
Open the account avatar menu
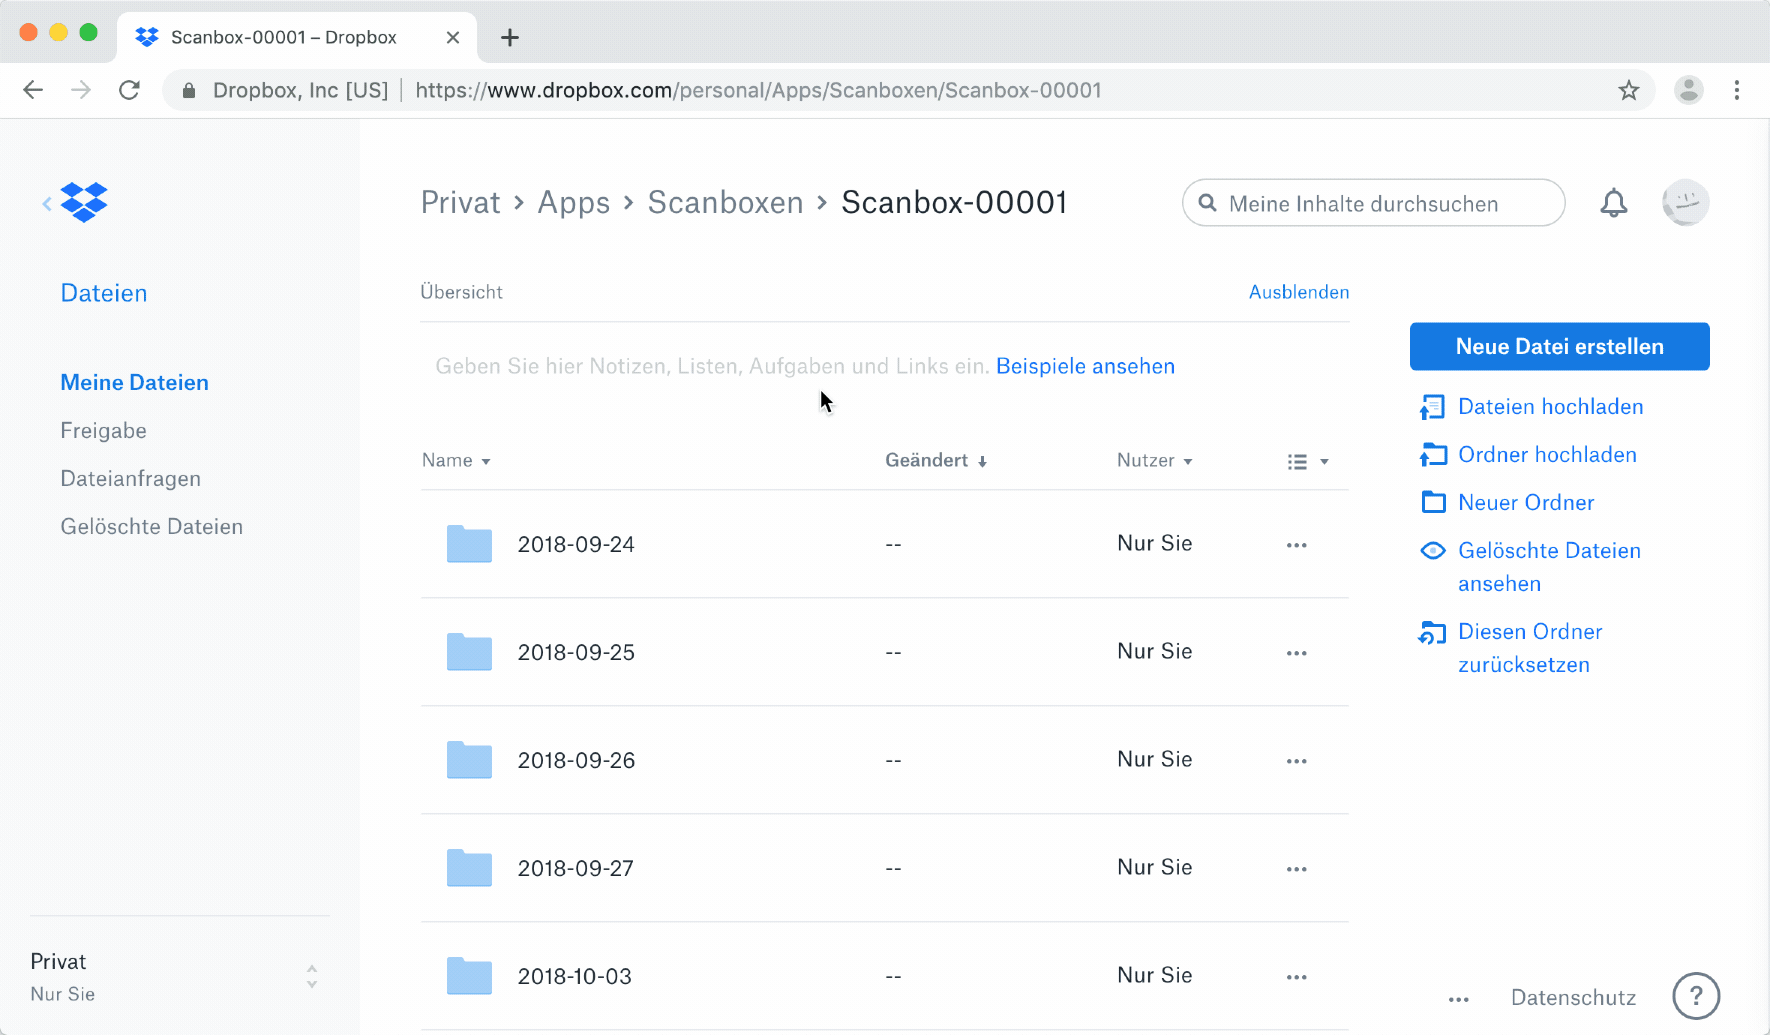point(1685,203)
